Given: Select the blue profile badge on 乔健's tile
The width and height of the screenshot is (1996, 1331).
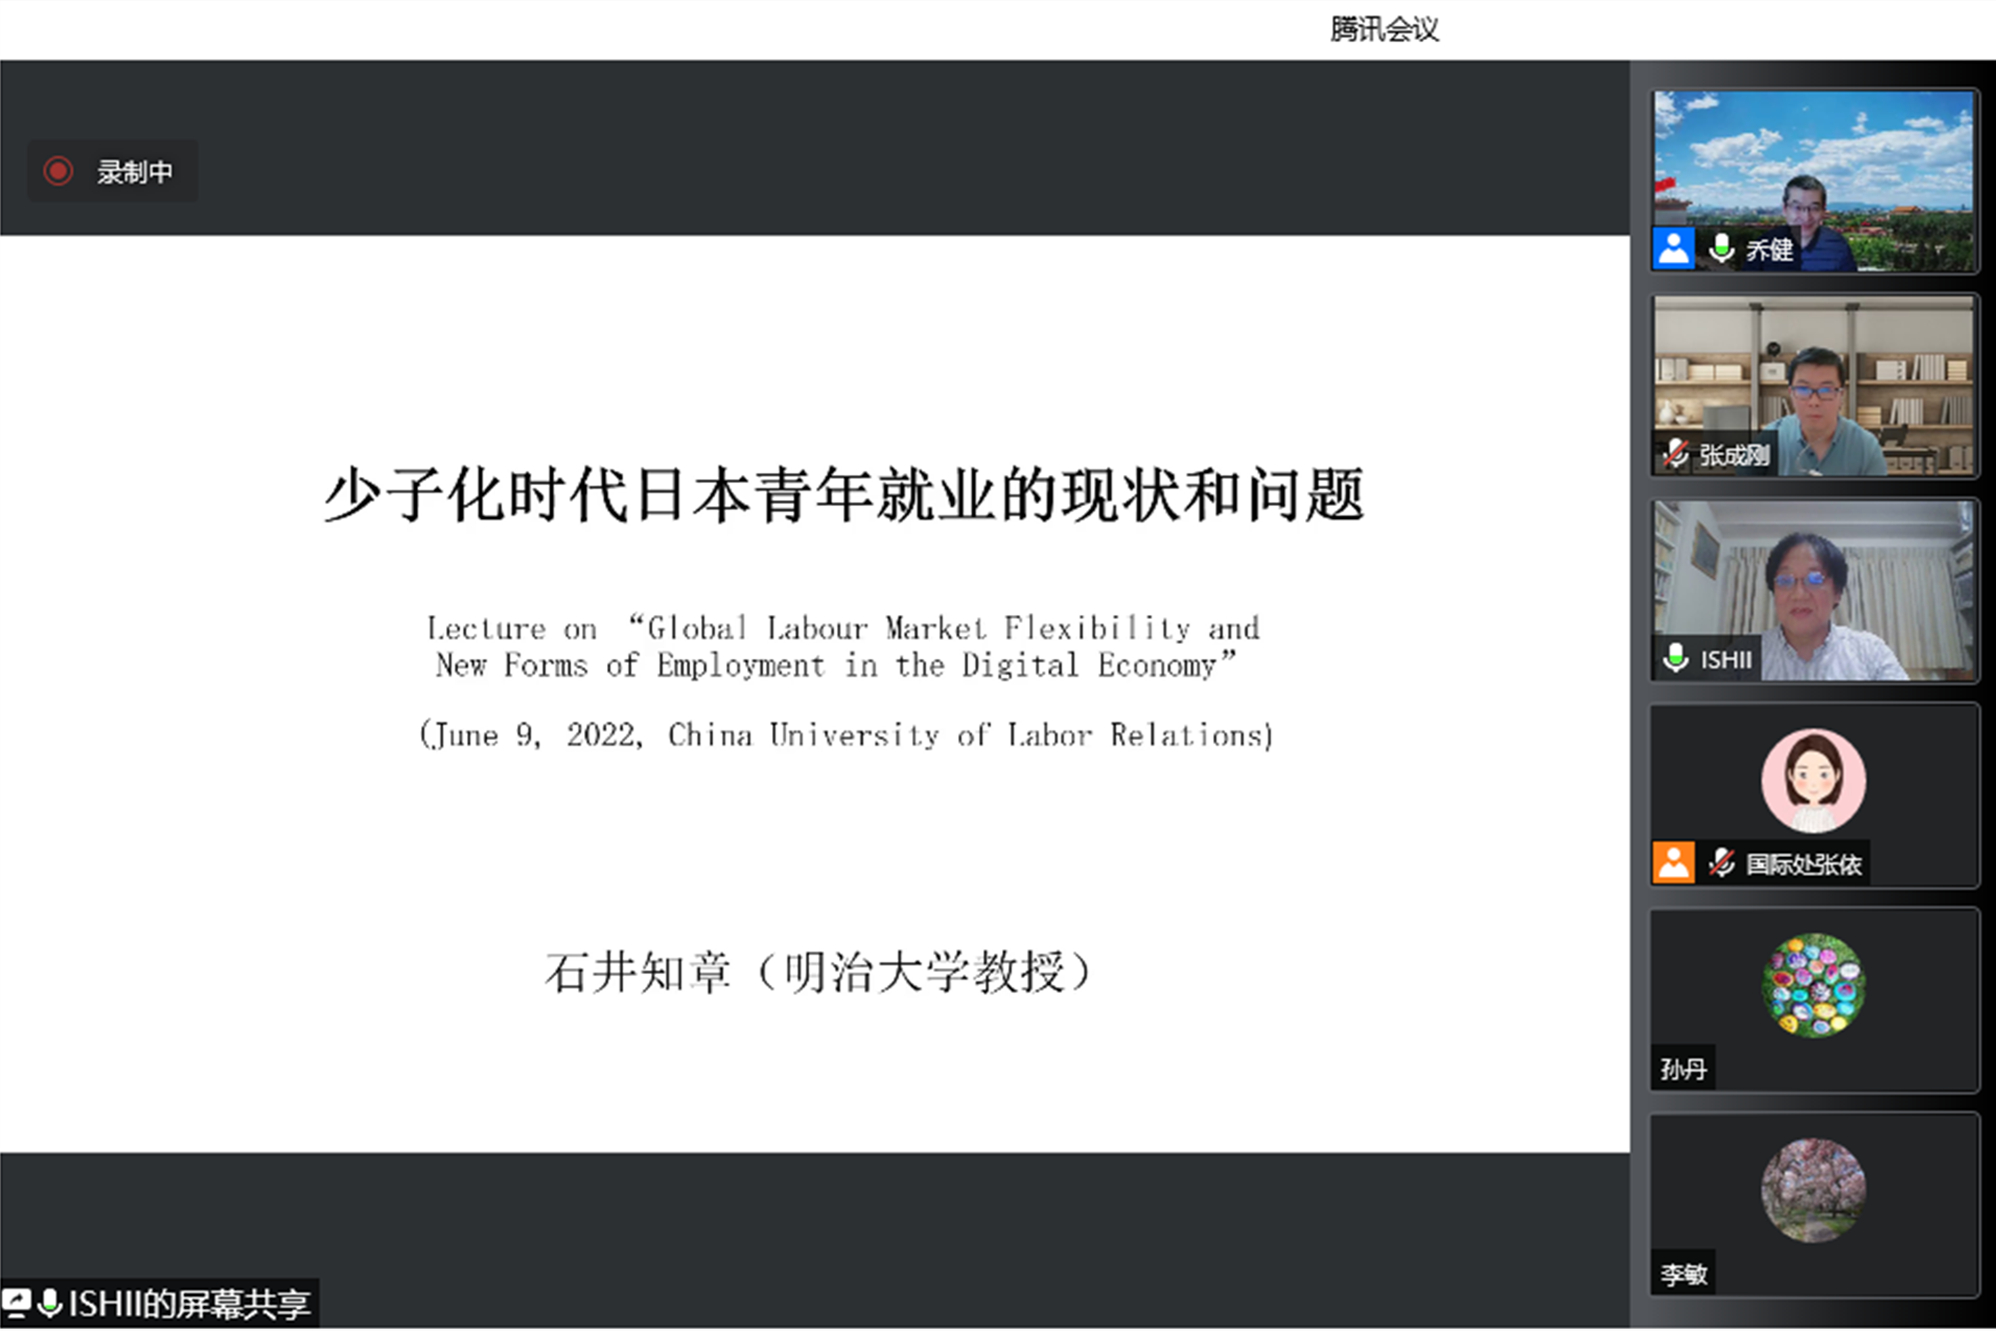Looking at the screenshot, I should coord(1673,249).
